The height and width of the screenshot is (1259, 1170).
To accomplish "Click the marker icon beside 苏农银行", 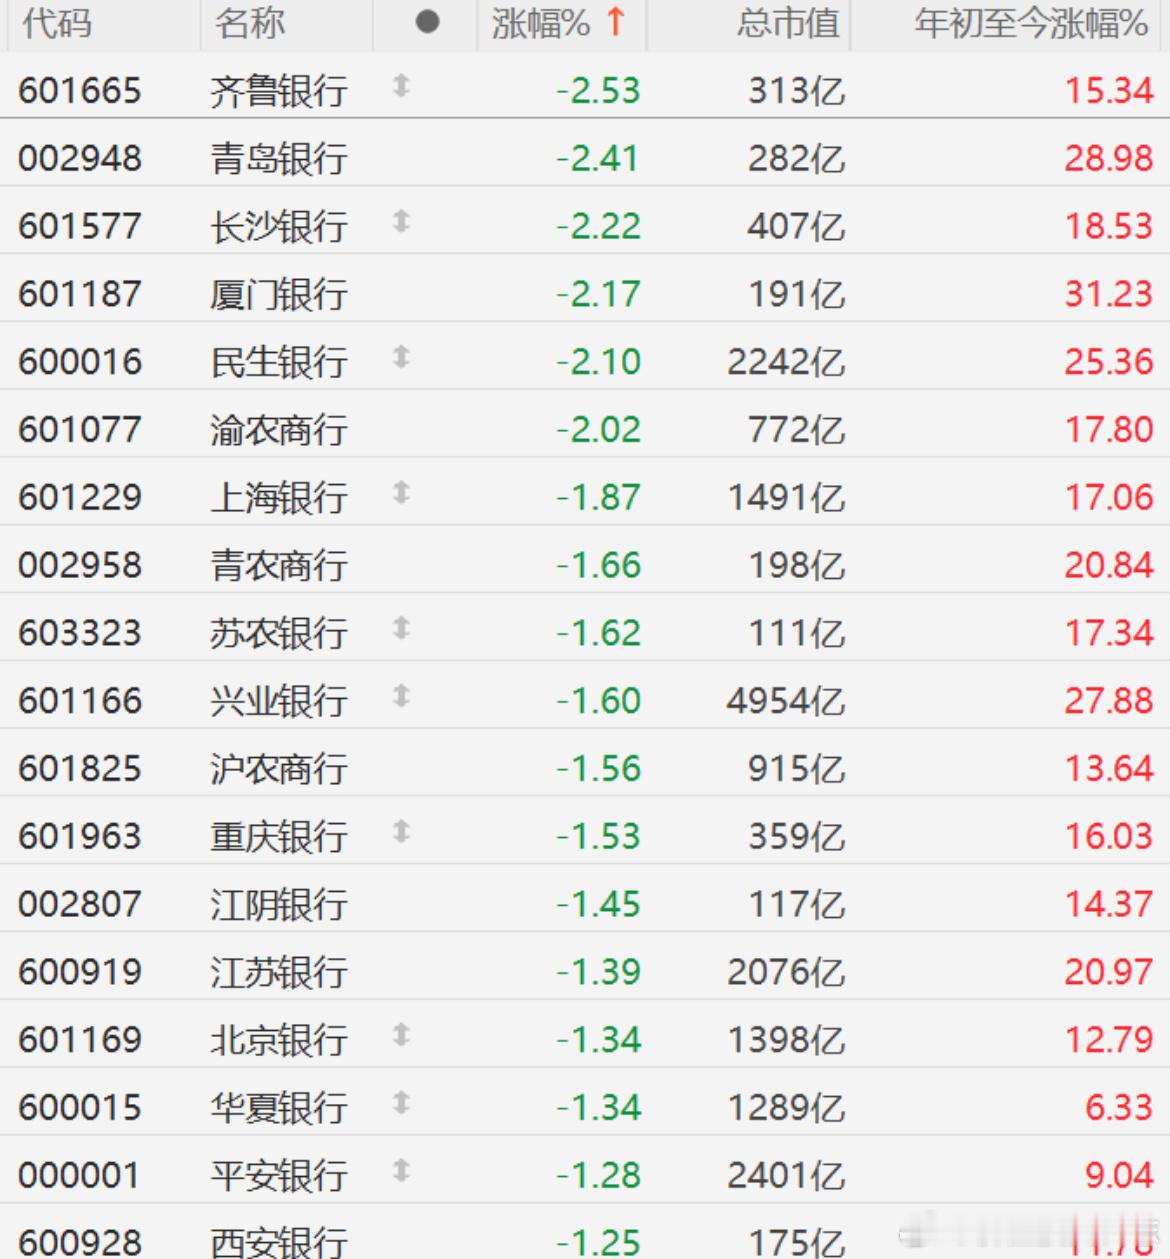I will [401, 628].
